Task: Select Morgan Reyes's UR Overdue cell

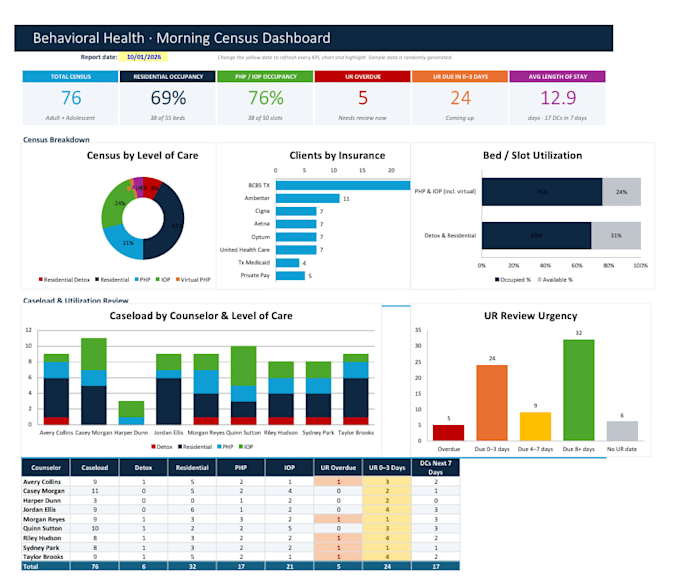Action: pyautogui.click(x=338, y=519)
